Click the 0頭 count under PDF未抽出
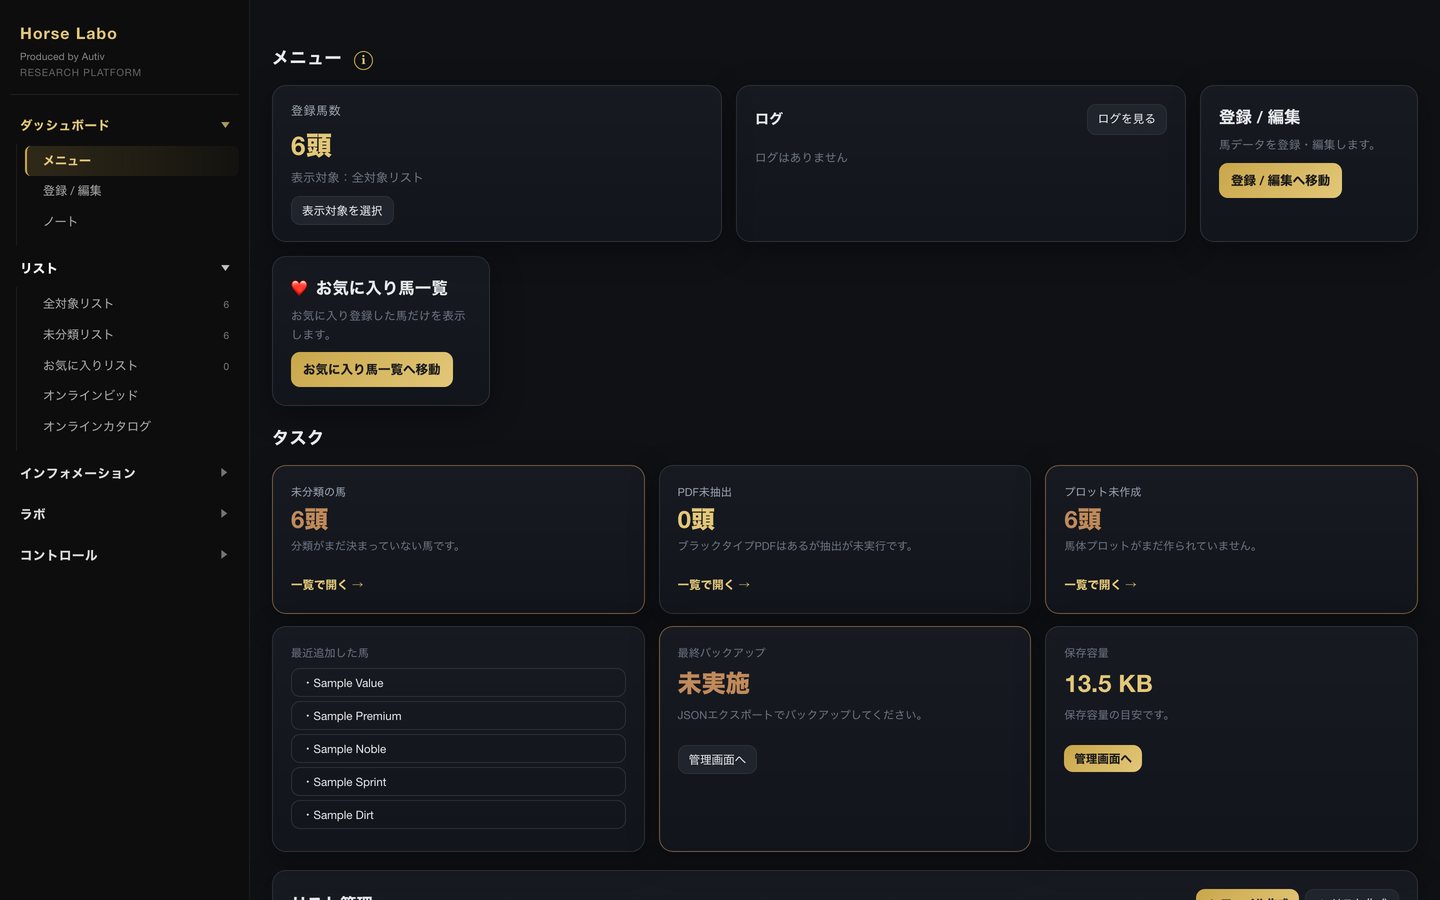This screenshot has height=900, width=1440. coord(696,520)
